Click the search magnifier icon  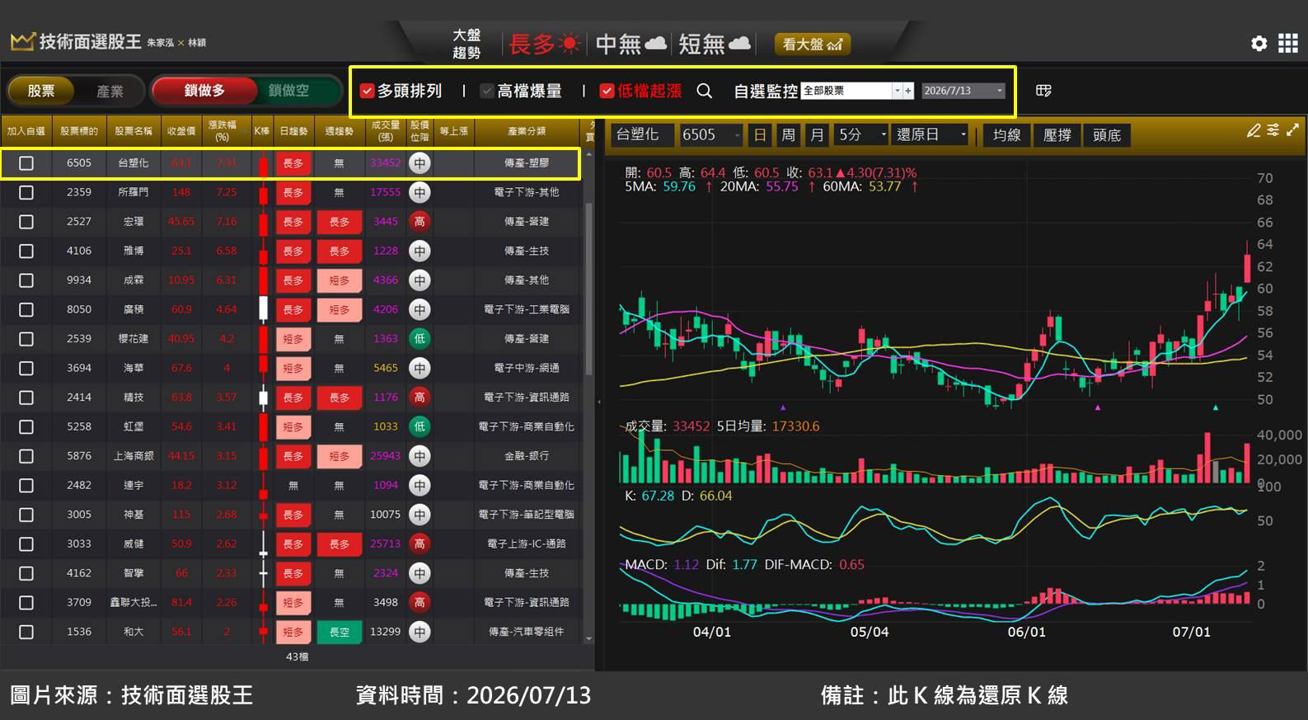704,91
